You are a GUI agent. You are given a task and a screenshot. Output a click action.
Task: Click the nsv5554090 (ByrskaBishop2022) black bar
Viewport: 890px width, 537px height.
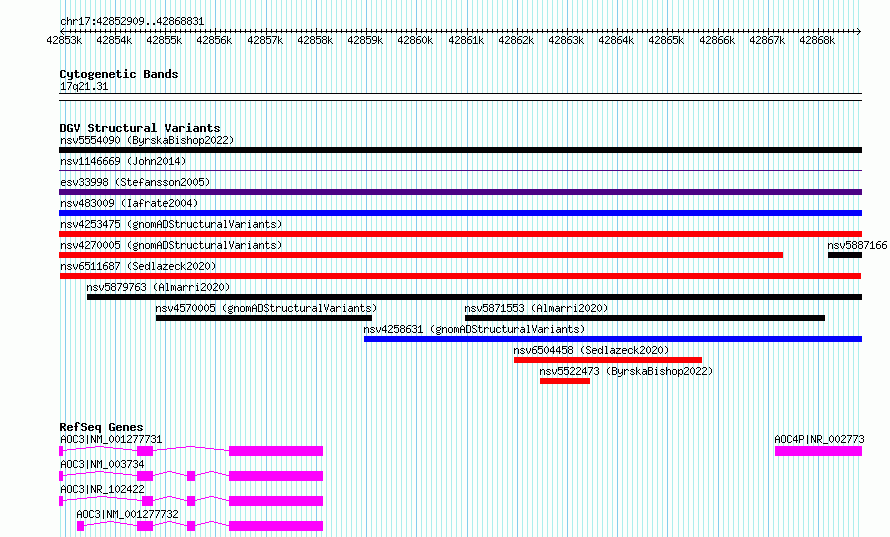coord(460,150)
